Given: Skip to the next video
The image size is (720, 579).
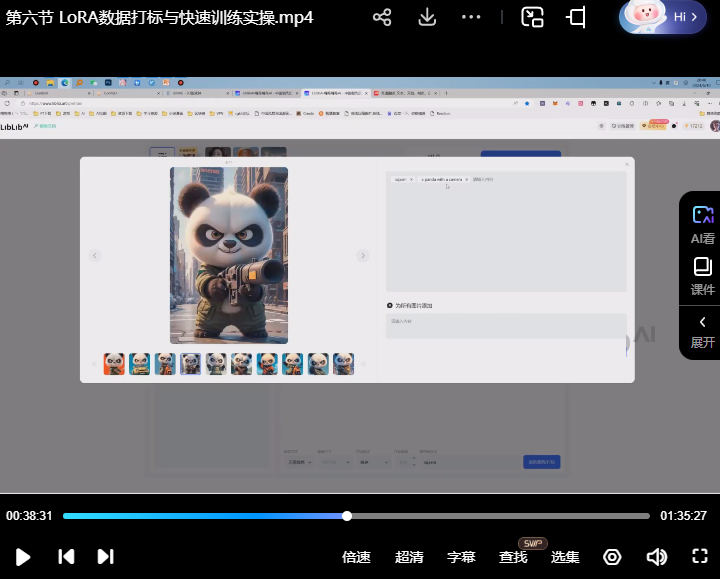Looking at the screenshot, I should point(105,557).
